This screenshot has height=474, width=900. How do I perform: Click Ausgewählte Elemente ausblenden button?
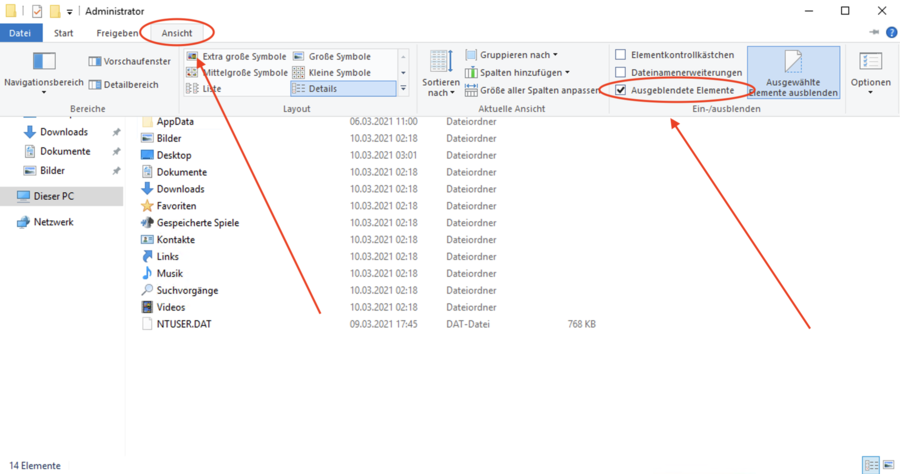point(793,73)
